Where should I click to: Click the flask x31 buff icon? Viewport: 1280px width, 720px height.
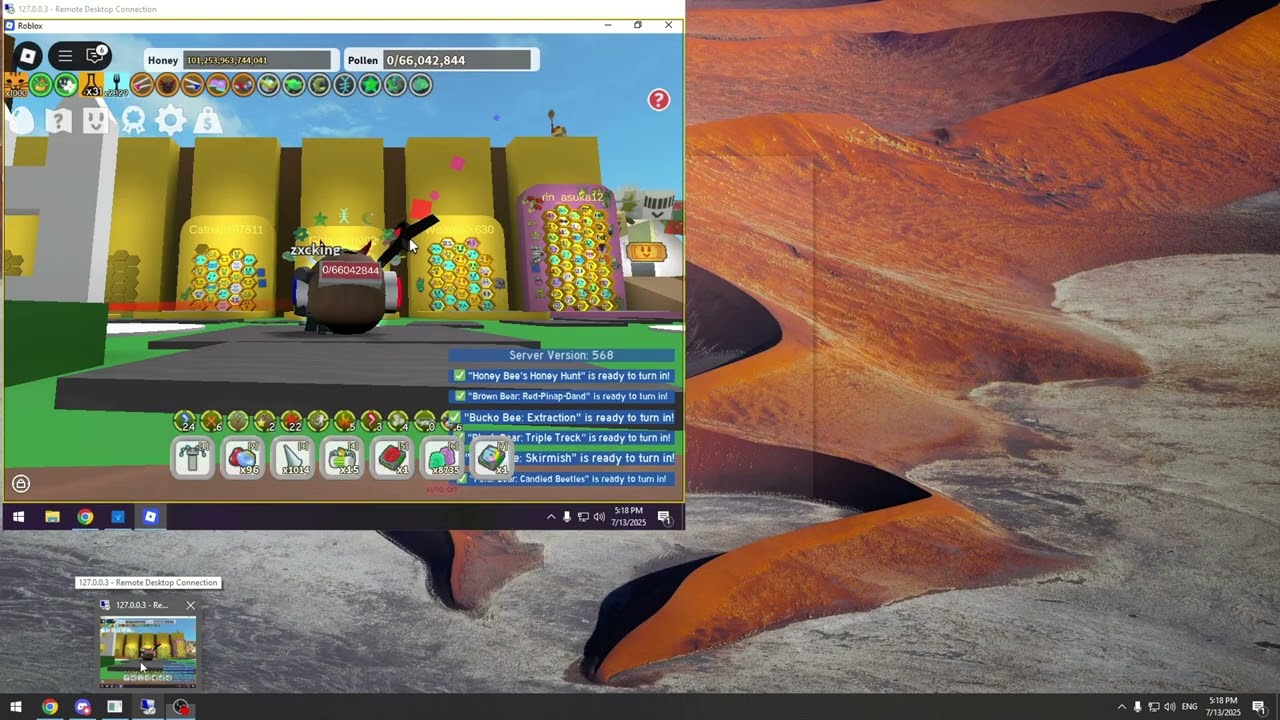pyautogui.click(x=91, y=85)
